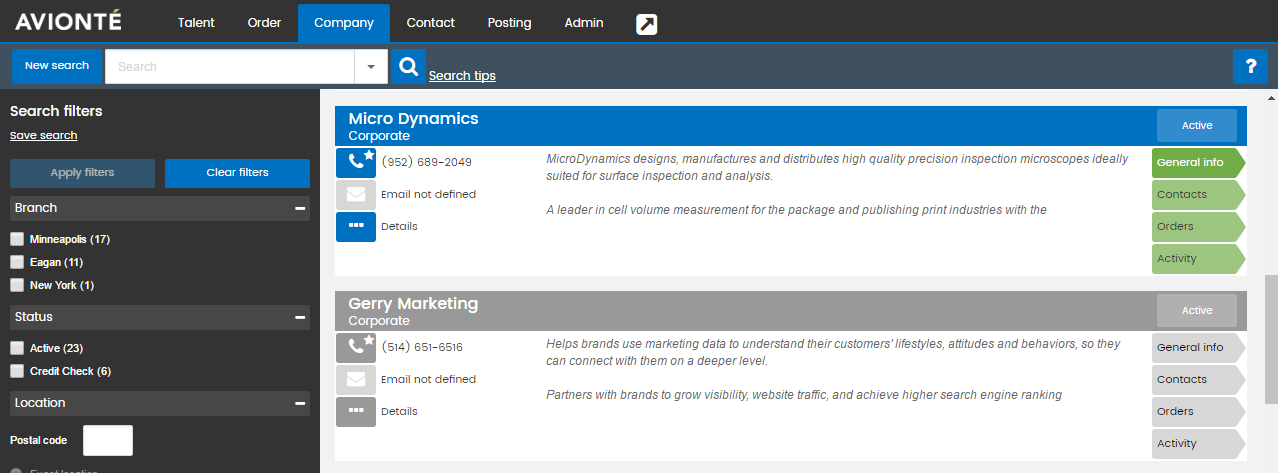The image size is (1278, 473).
Task: Collapse the Status filter section
Action: click(x=299, y=317)
